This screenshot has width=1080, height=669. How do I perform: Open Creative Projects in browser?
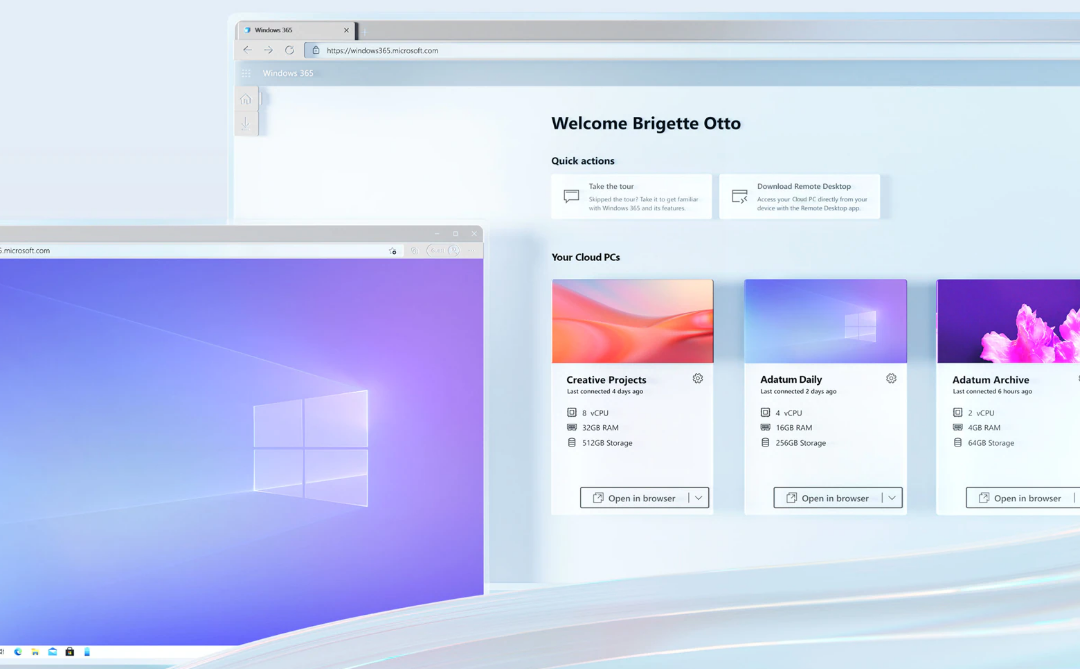(634, 497)
